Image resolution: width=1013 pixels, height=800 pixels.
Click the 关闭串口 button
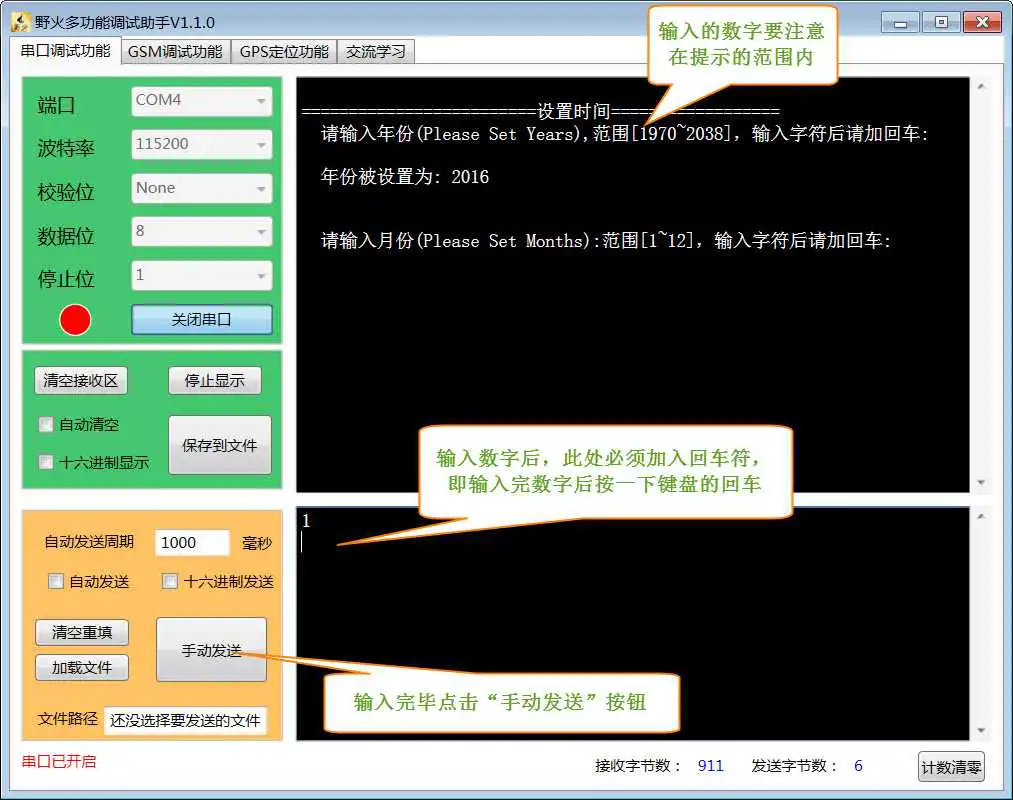(x=202, y=320)
